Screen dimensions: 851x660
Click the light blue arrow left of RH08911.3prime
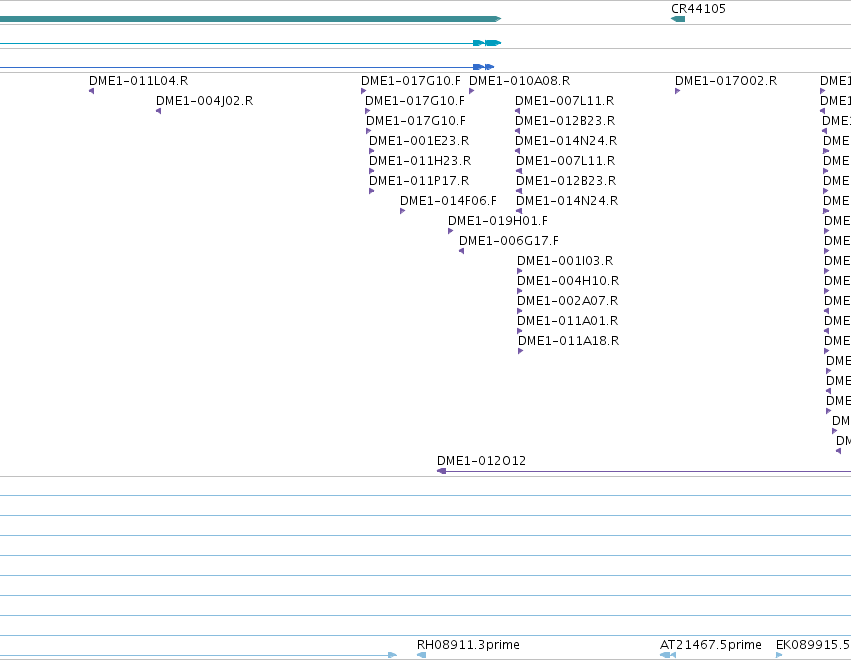(x=393, y=655)
